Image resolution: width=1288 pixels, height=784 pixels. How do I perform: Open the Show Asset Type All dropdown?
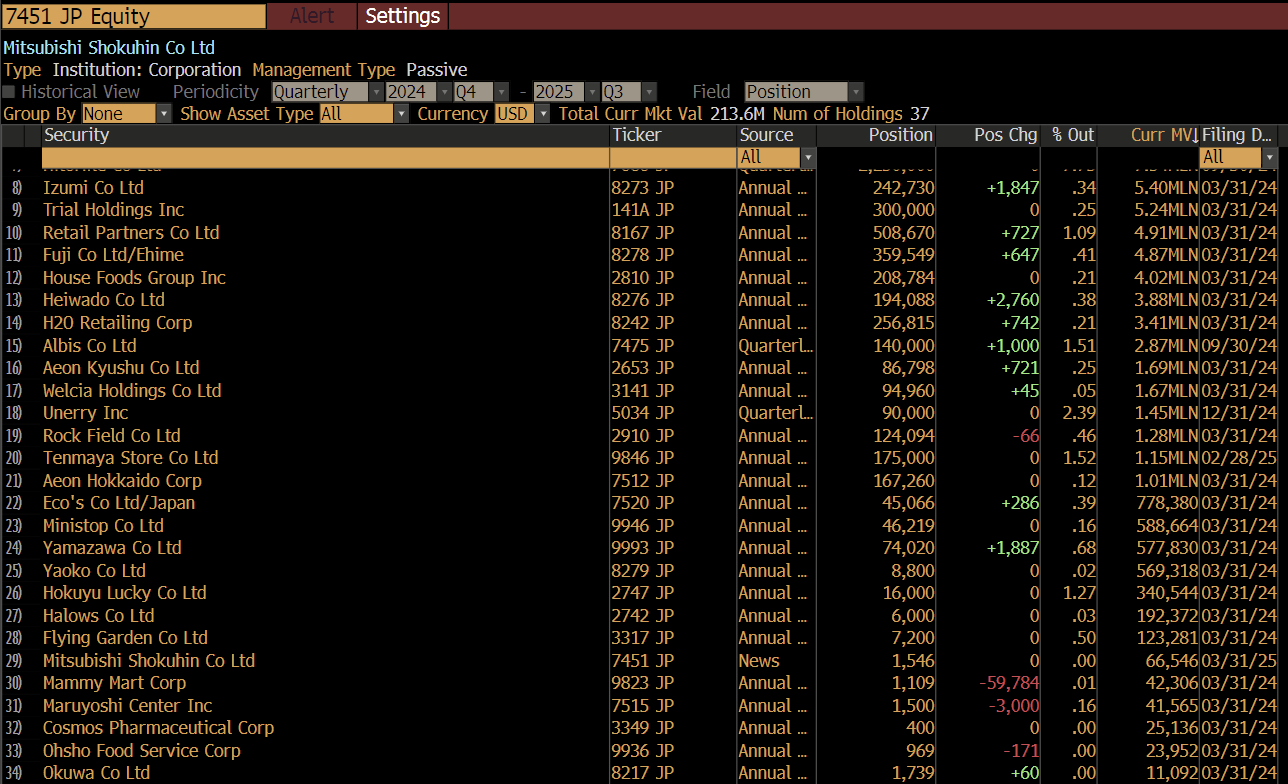tap(364, 114)
